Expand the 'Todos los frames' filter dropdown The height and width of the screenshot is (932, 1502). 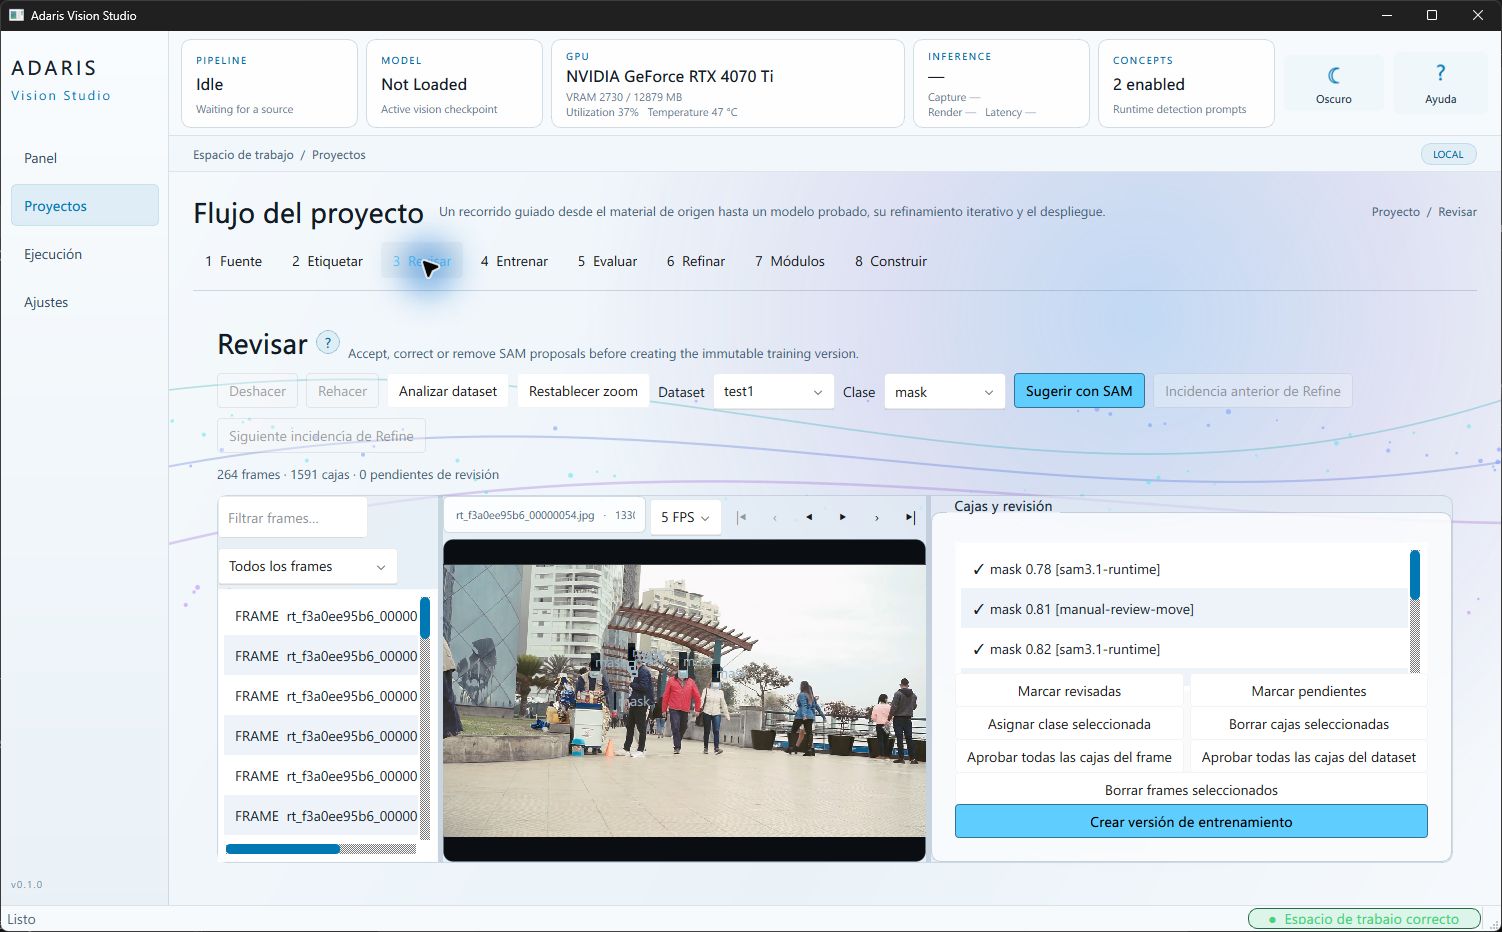pos(308,566)
